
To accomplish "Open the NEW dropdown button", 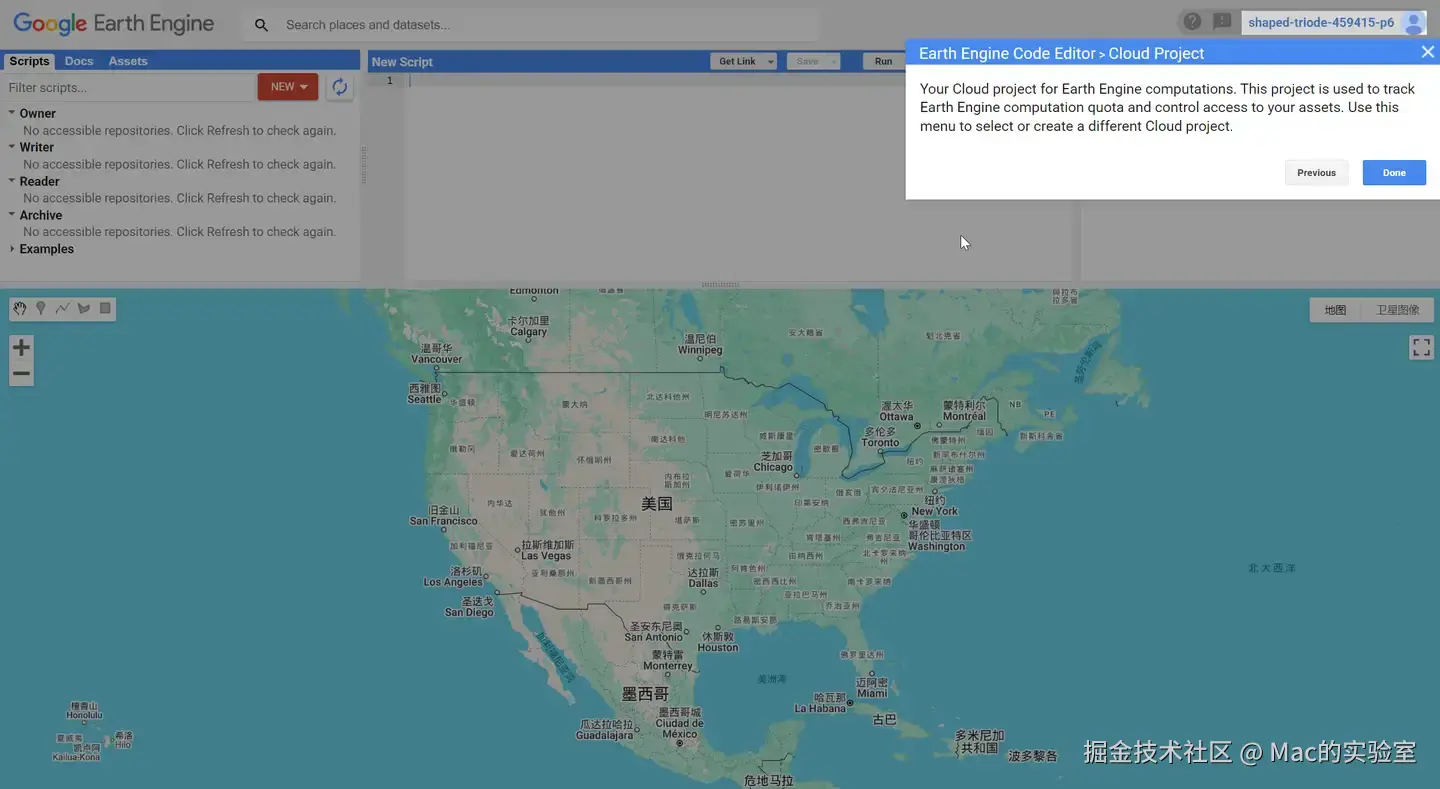I will (x=288, y=87).
